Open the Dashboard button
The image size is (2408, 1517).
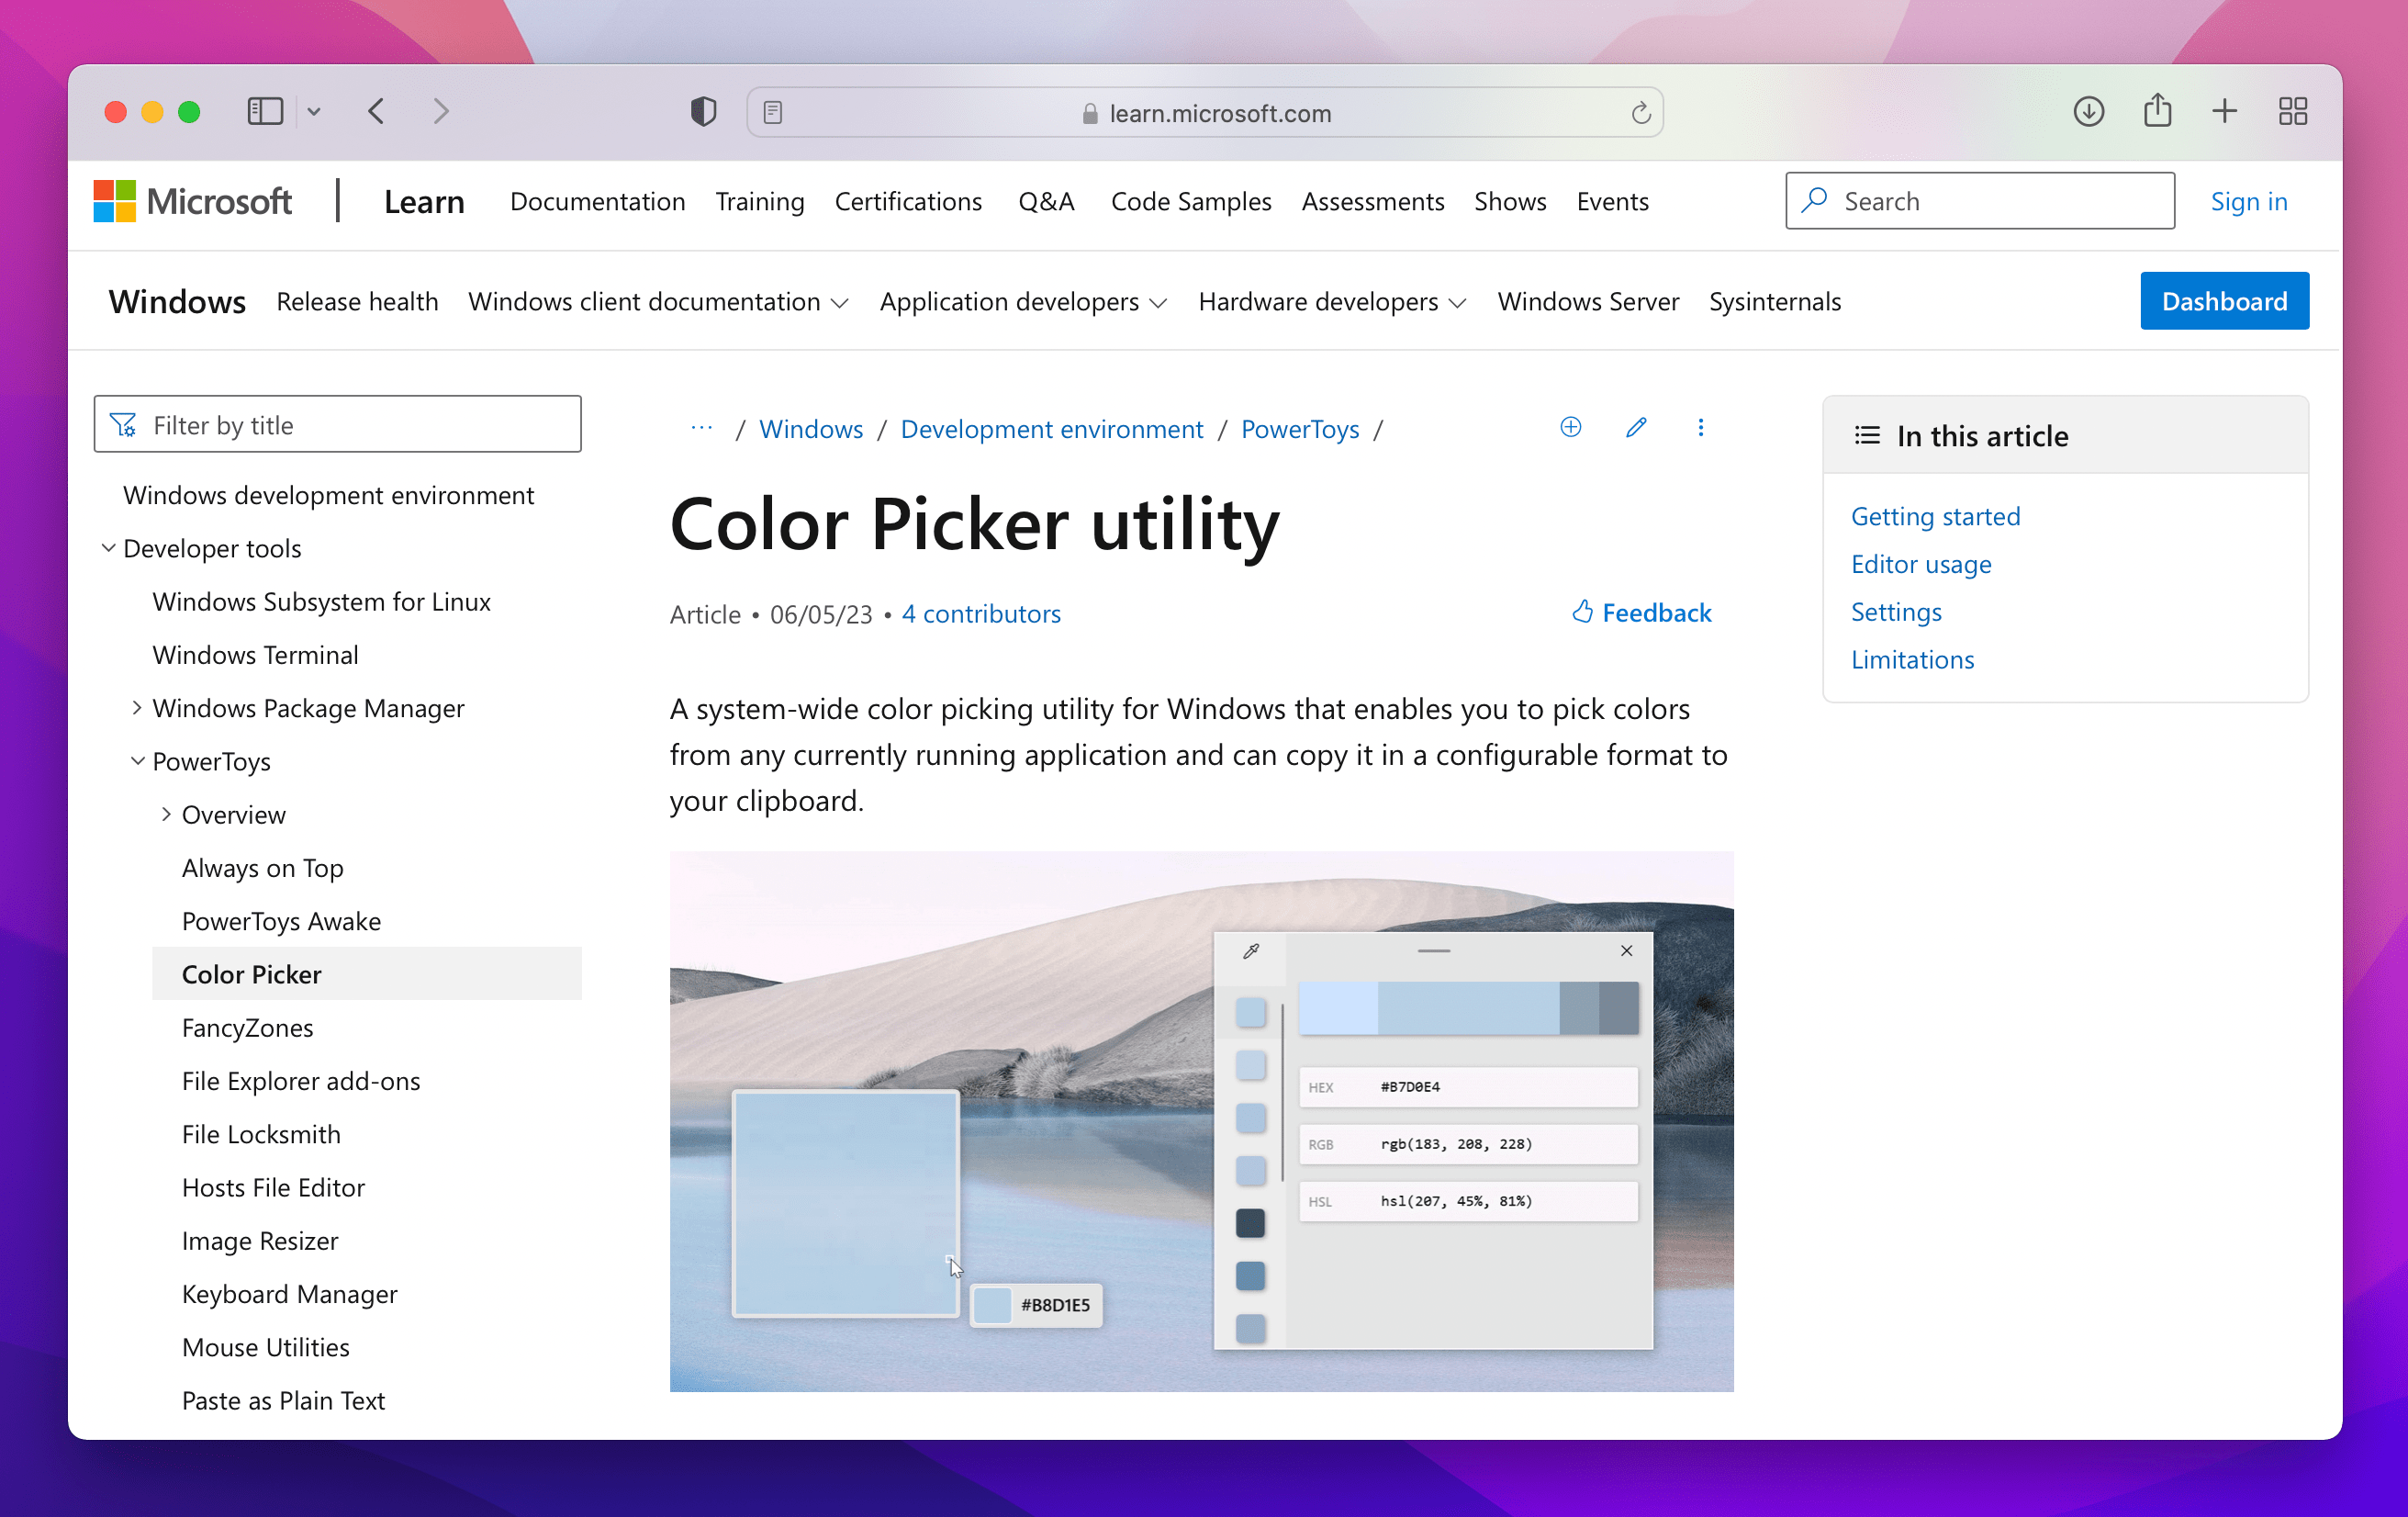[2224, 301]
